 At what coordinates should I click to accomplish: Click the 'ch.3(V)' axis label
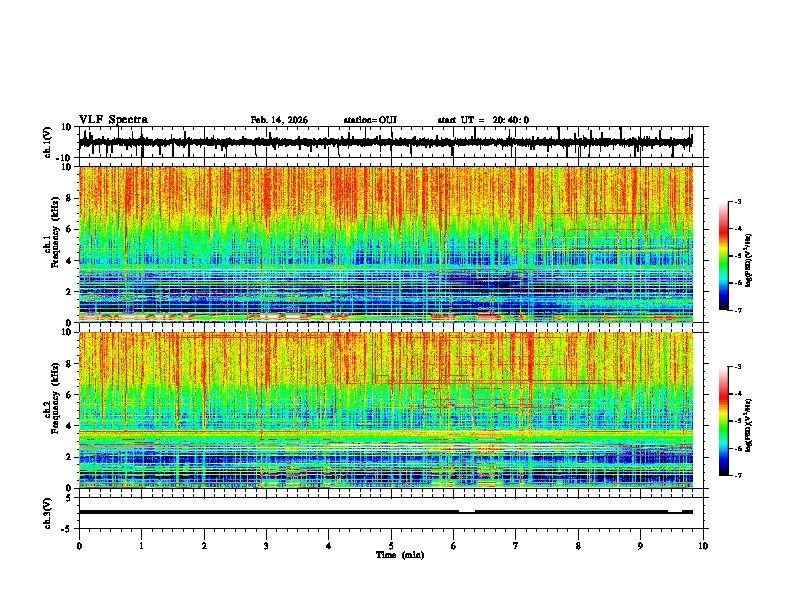48,513
